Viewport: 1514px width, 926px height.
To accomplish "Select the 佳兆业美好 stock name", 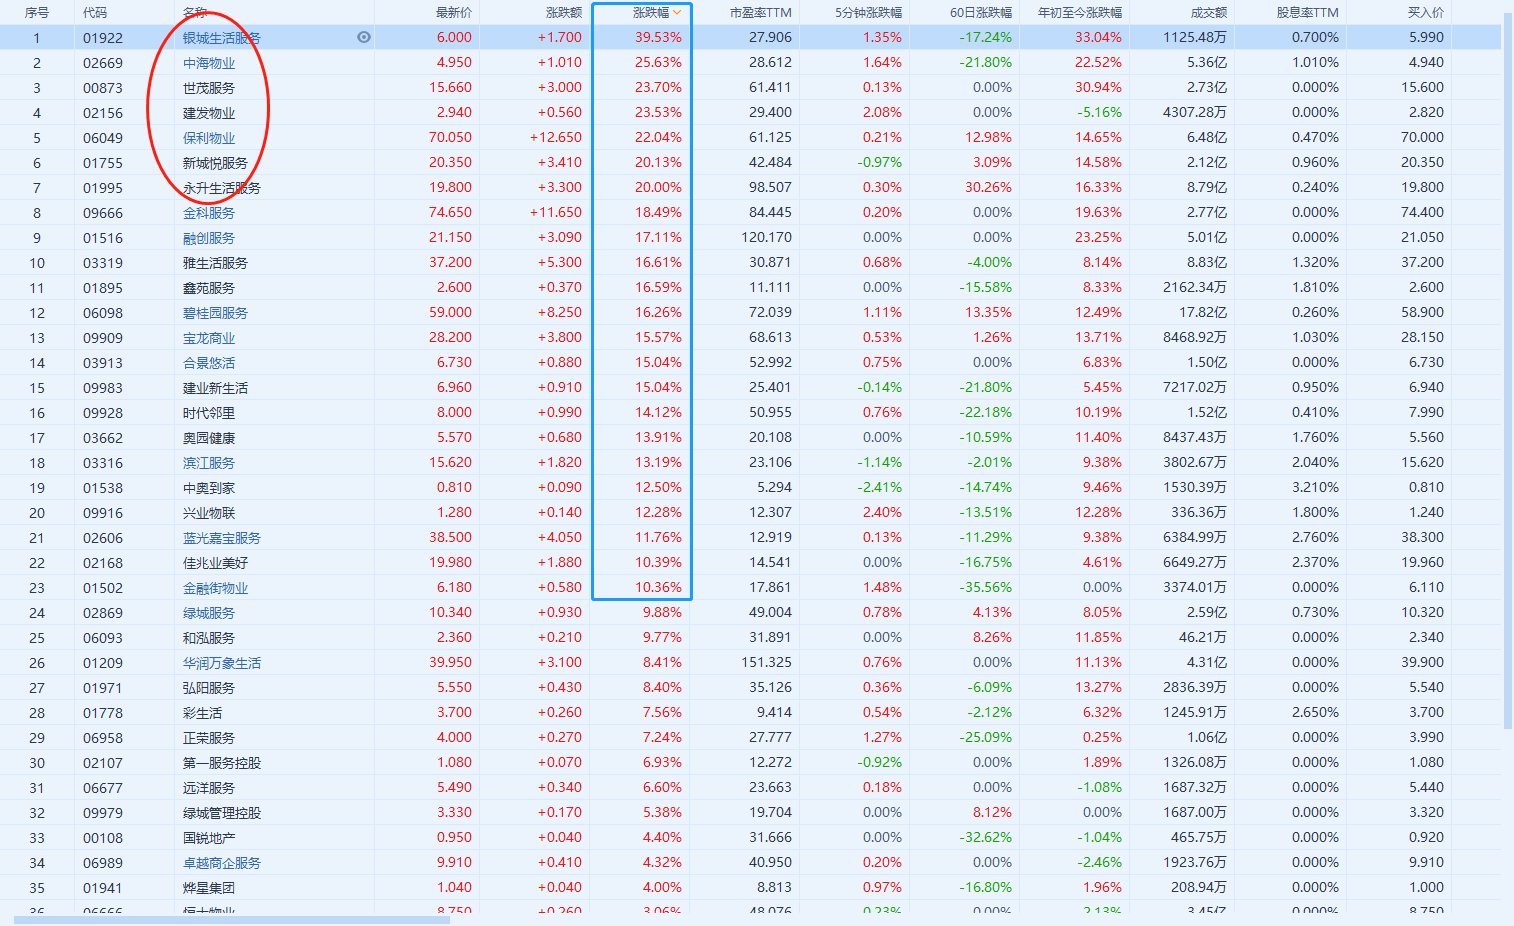I will (216, 563).
